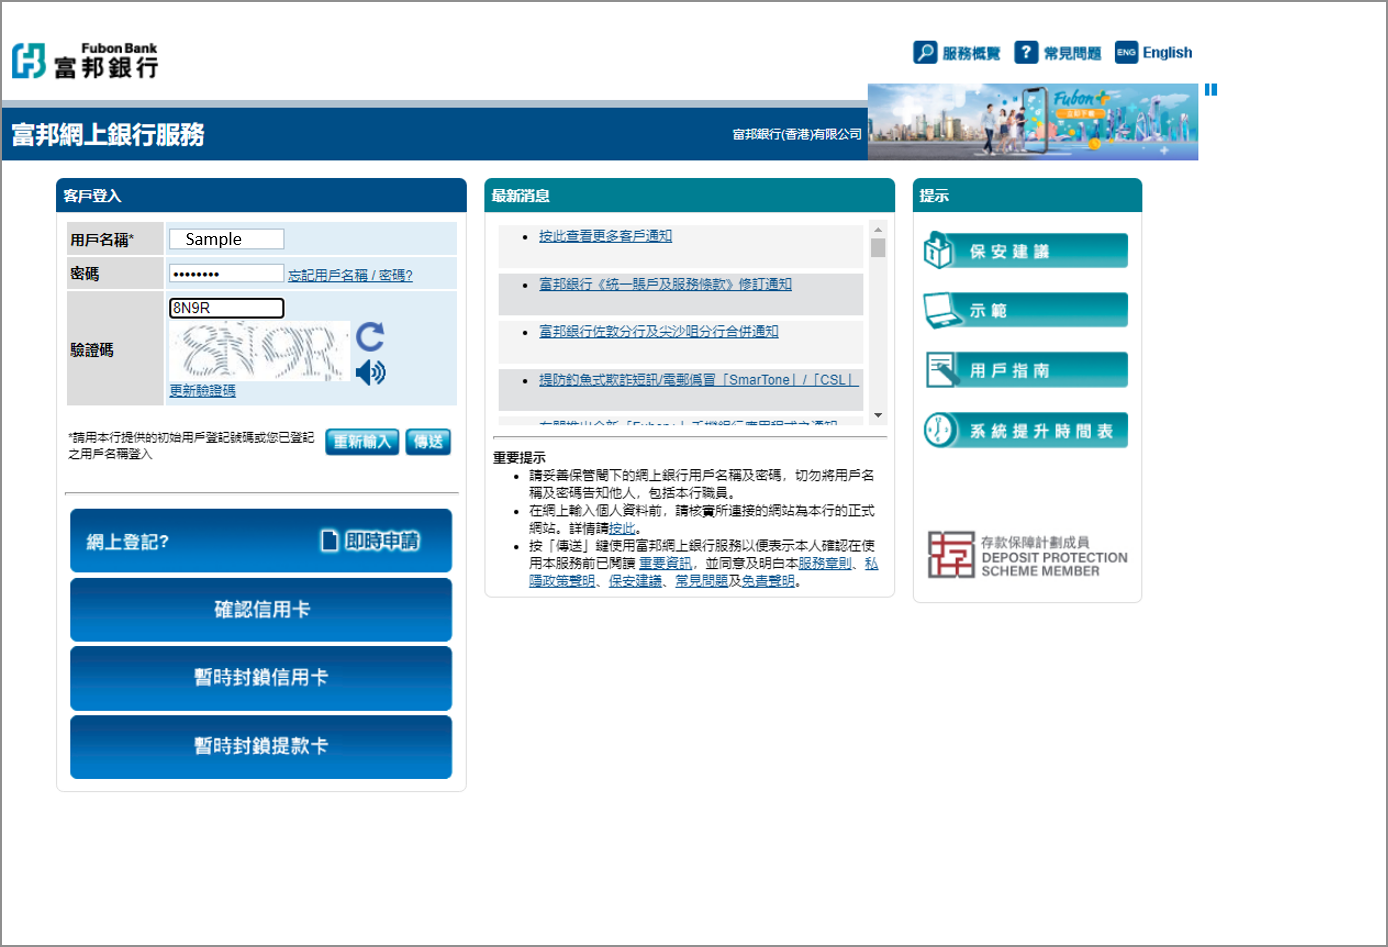Click the Deposit Protection Scheme Member logo
This screenshot has width=1388, height=947.
pyautogui.click(x=1027, y=555)
